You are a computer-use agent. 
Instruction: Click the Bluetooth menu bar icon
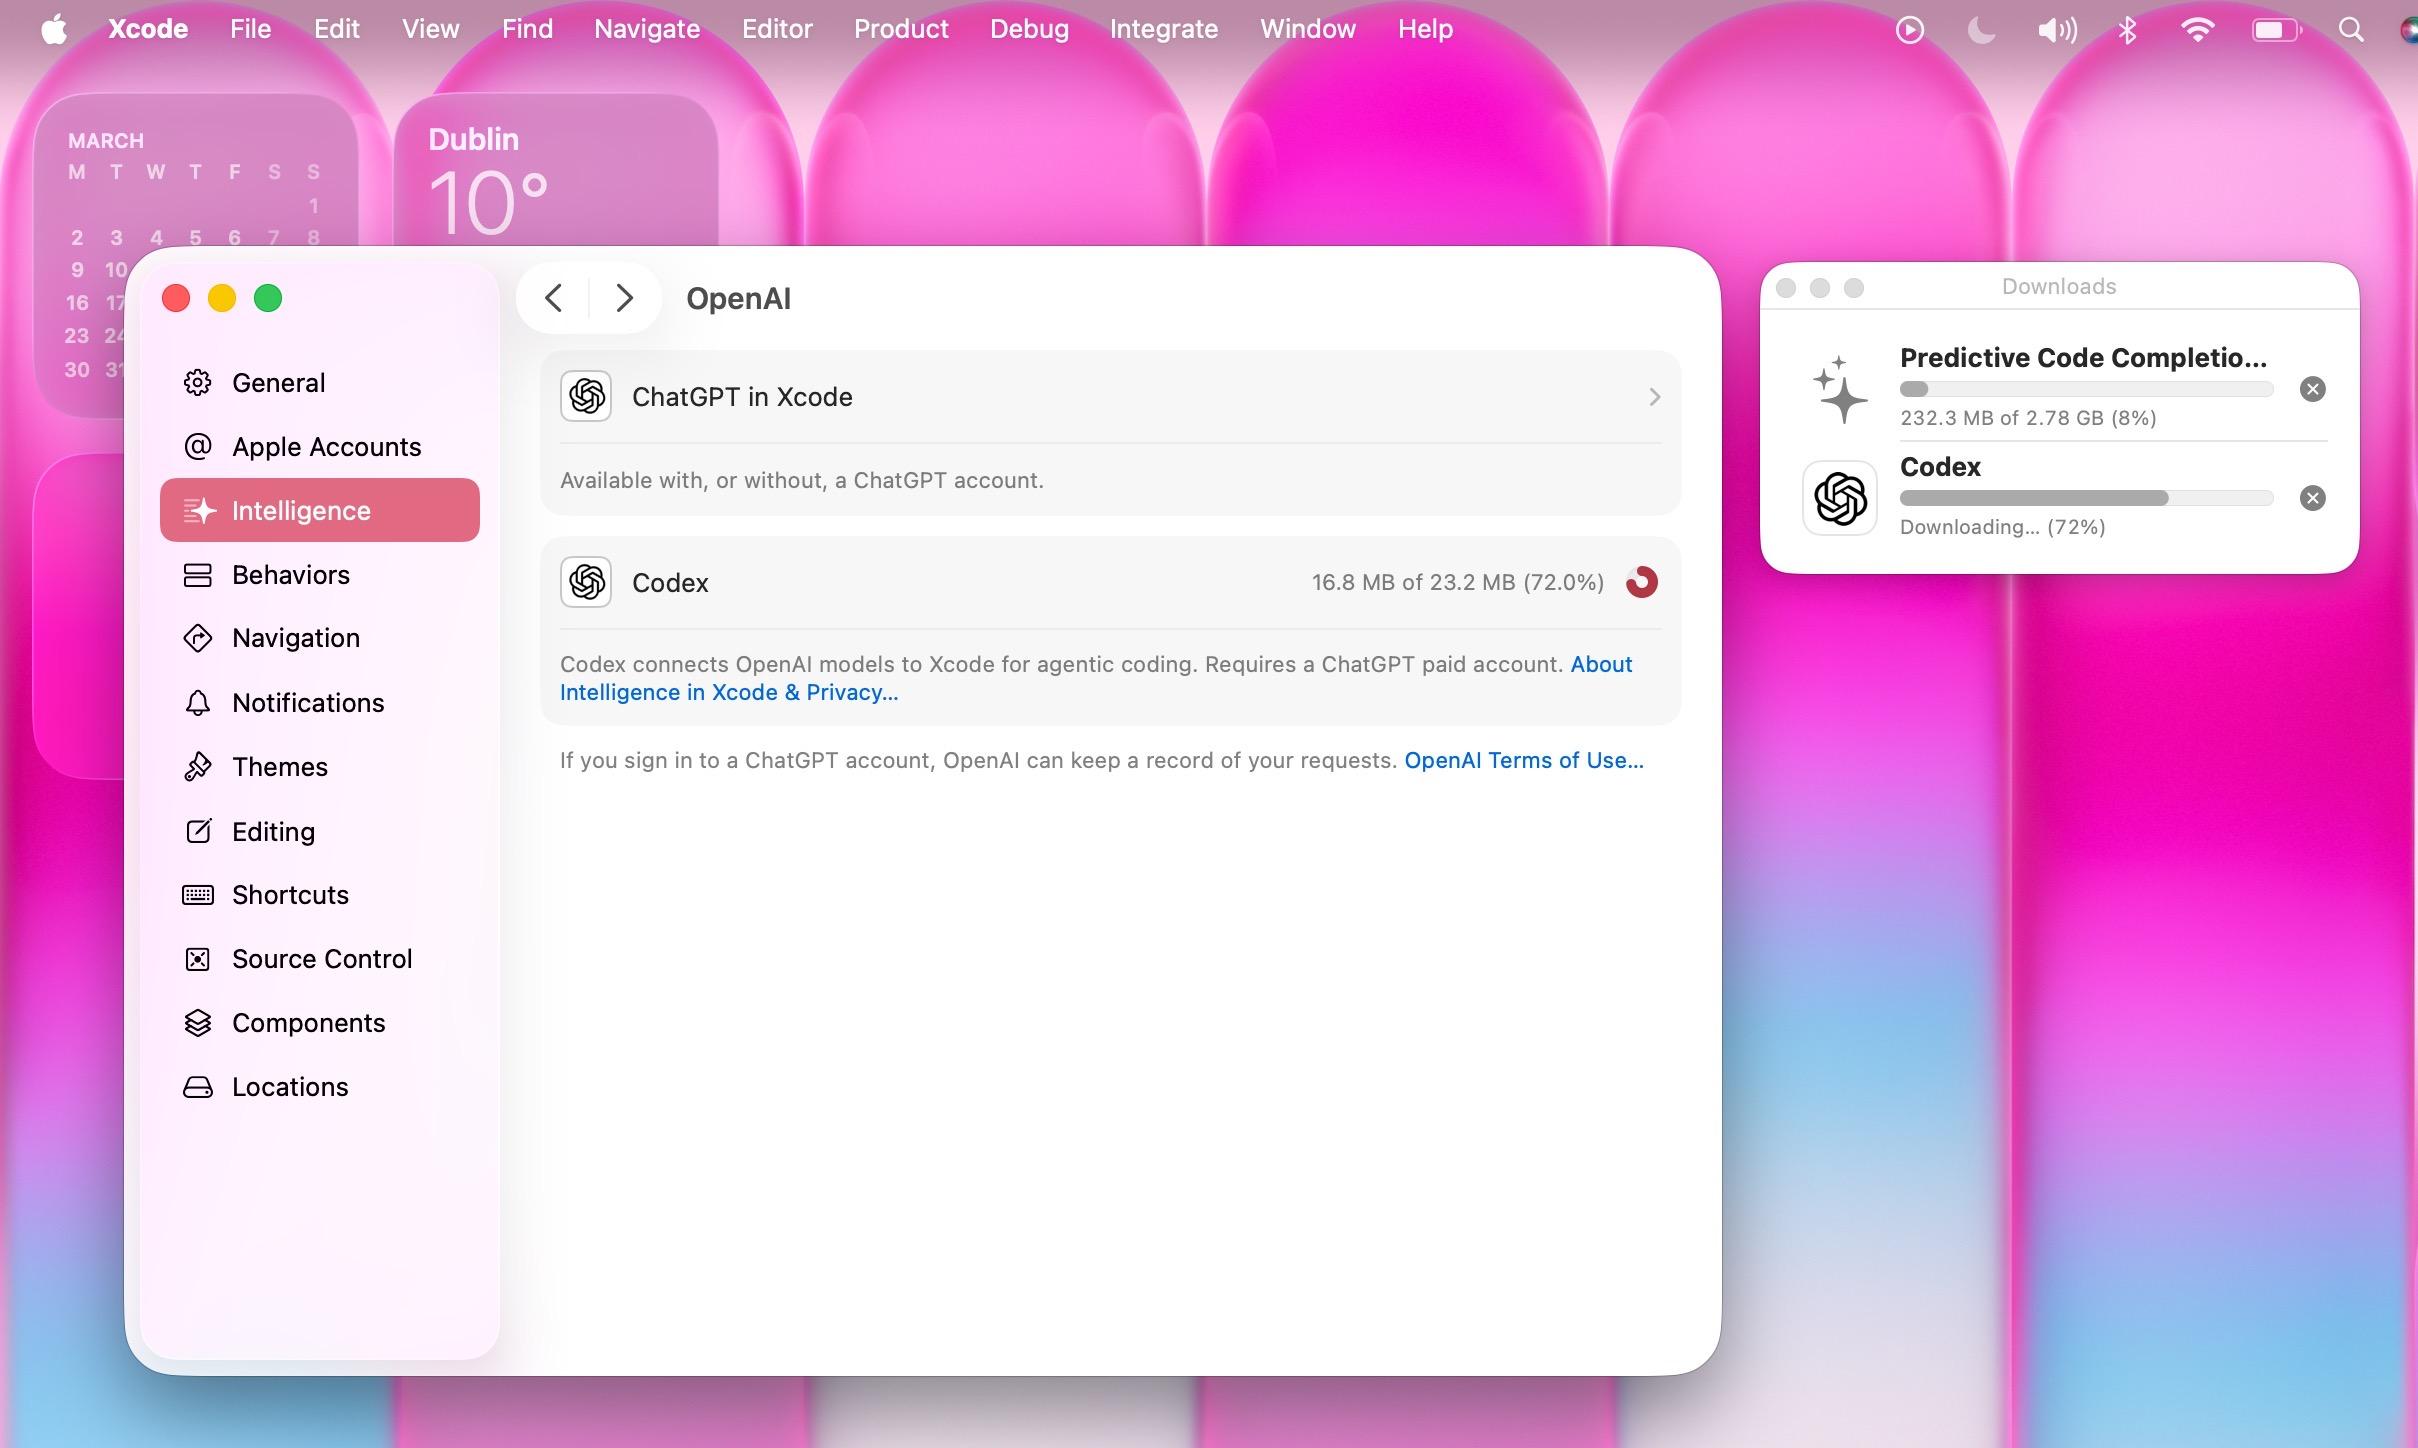pos(2128,30)
